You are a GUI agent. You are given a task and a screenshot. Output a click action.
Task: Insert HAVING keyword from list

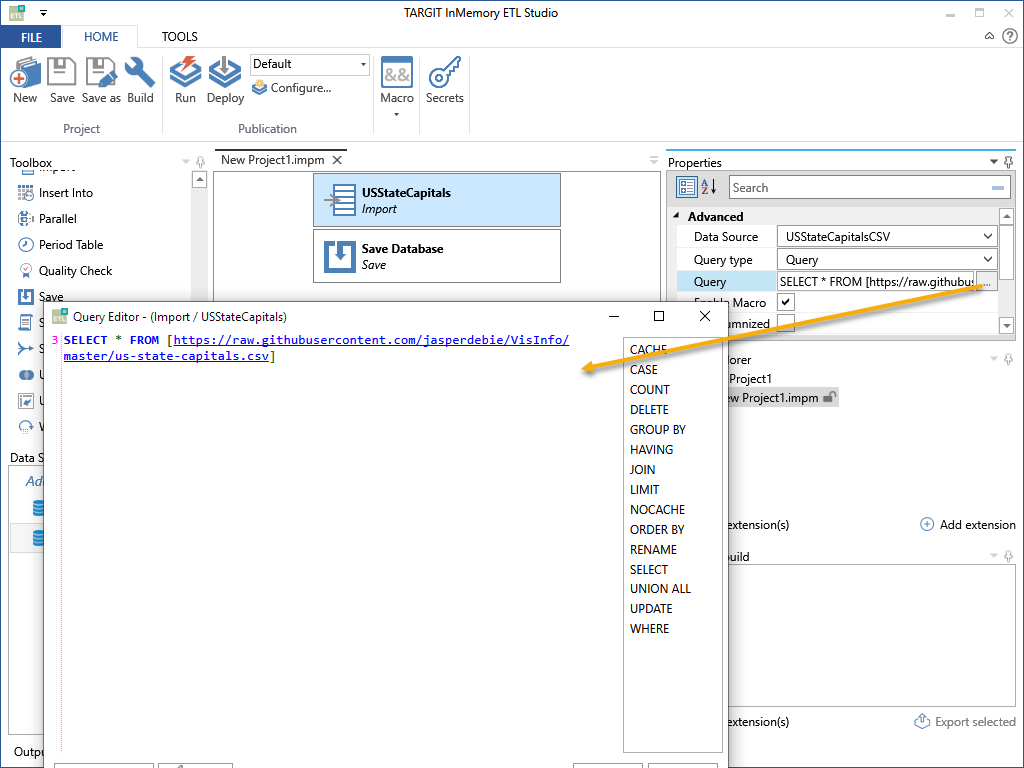tap(652, 449)
